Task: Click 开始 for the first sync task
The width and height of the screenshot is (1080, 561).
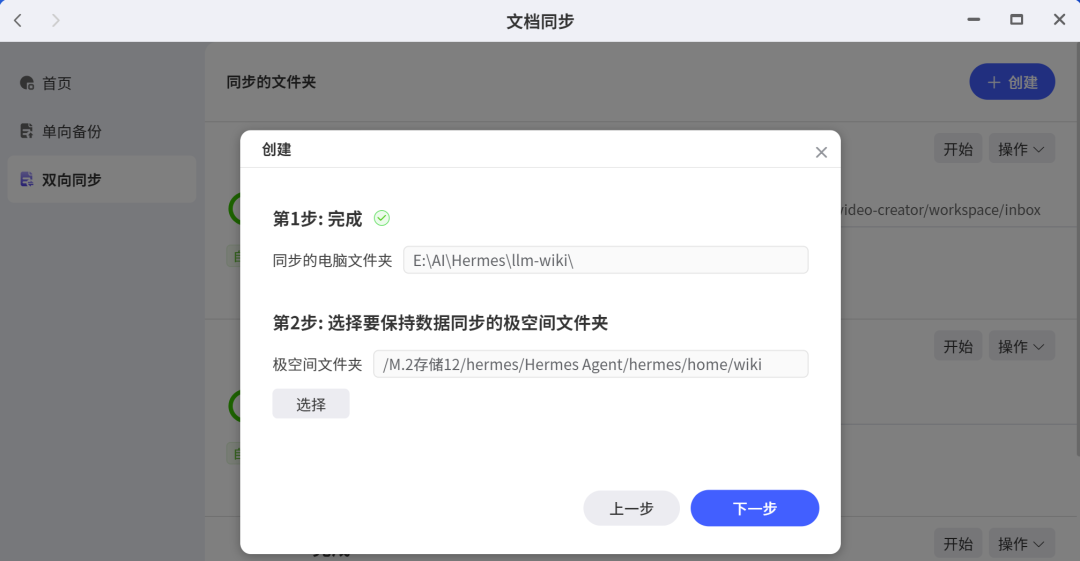Action: [958, 149]
